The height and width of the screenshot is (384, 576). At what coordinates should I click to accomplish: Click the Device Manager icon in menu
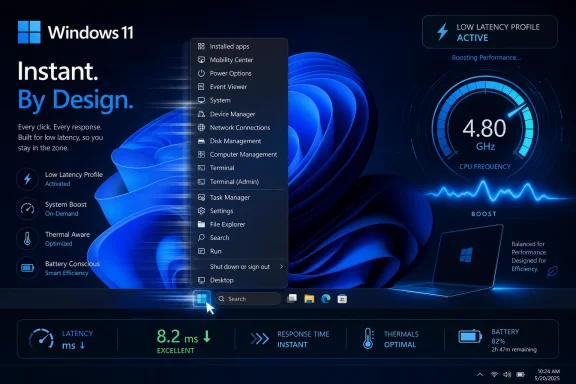(x=201, y=114)
